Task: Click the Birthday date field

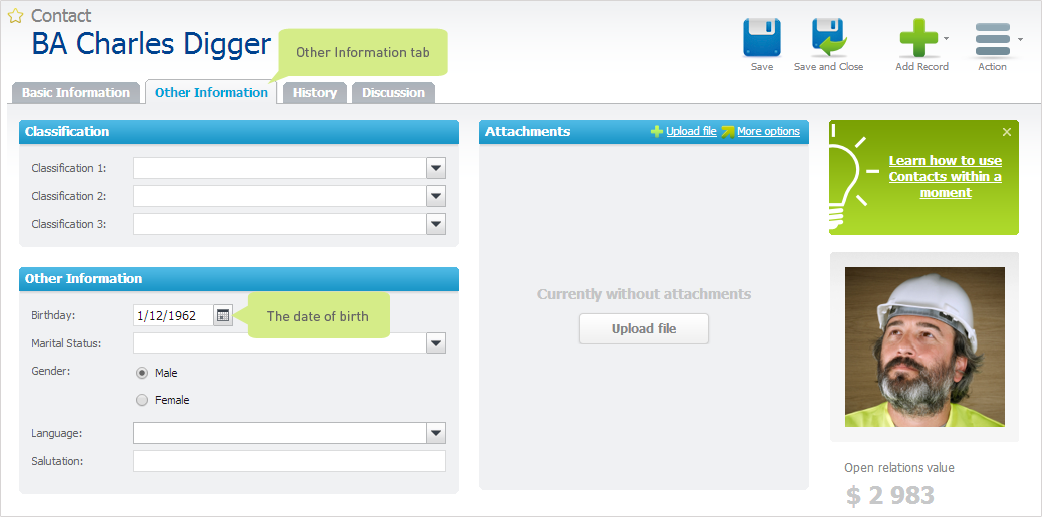Action: (173, 316)
